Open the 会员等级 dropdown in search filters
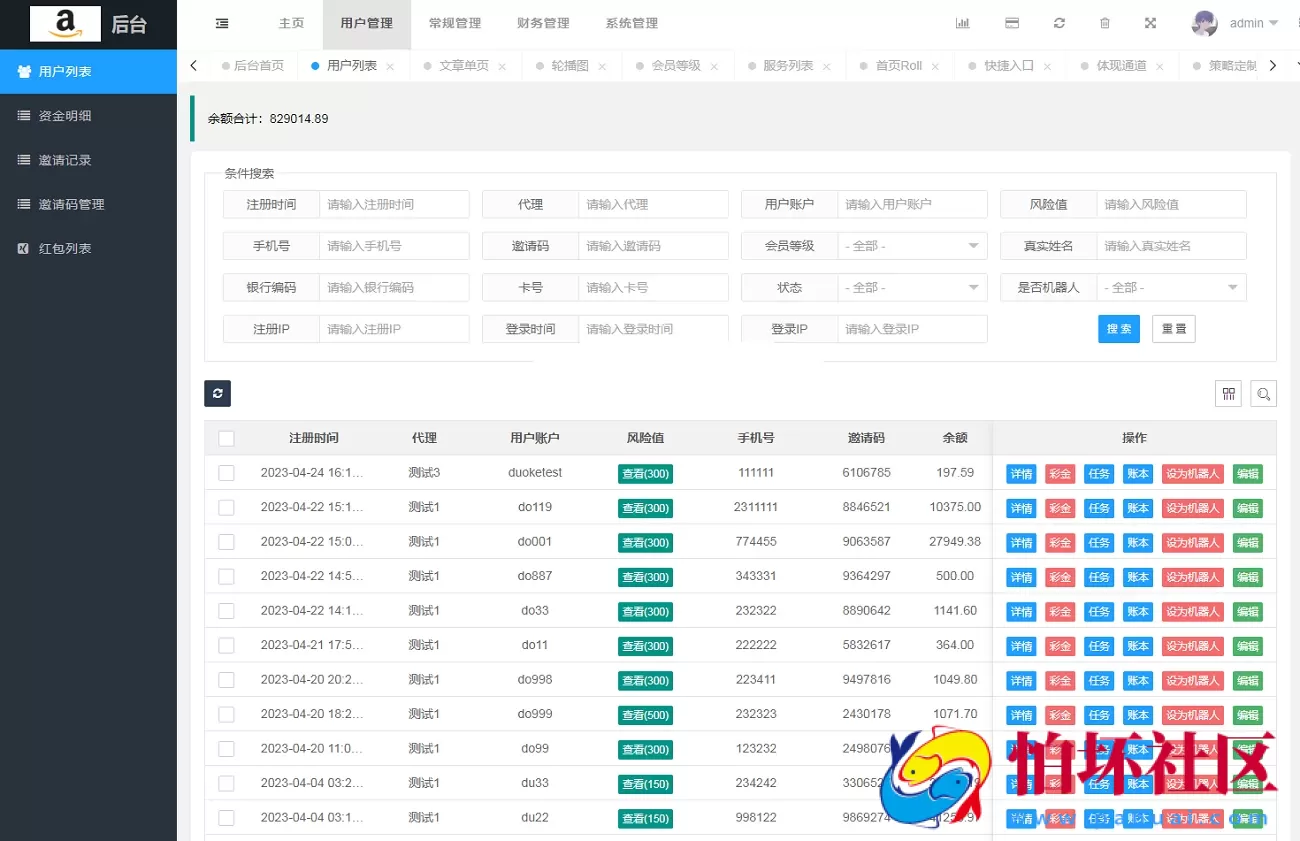This screenshot has height=841, width=1300. tap(912, 245)
